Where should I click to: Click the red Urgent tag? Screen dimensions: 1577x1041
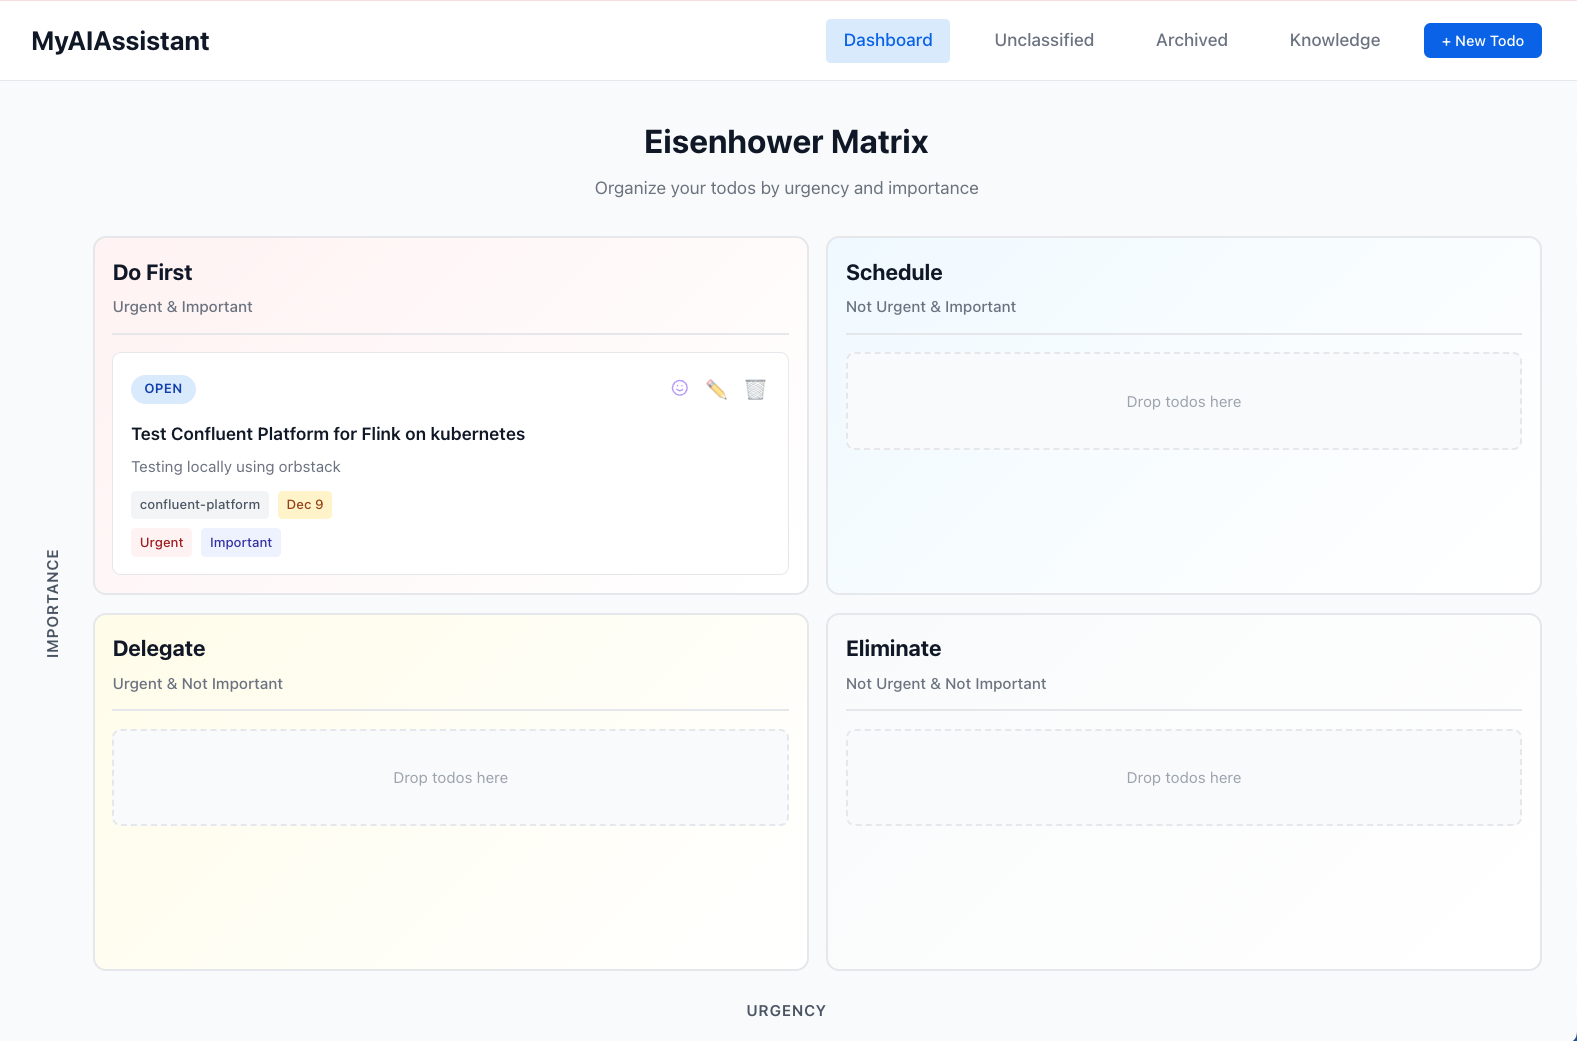(162, 543)
